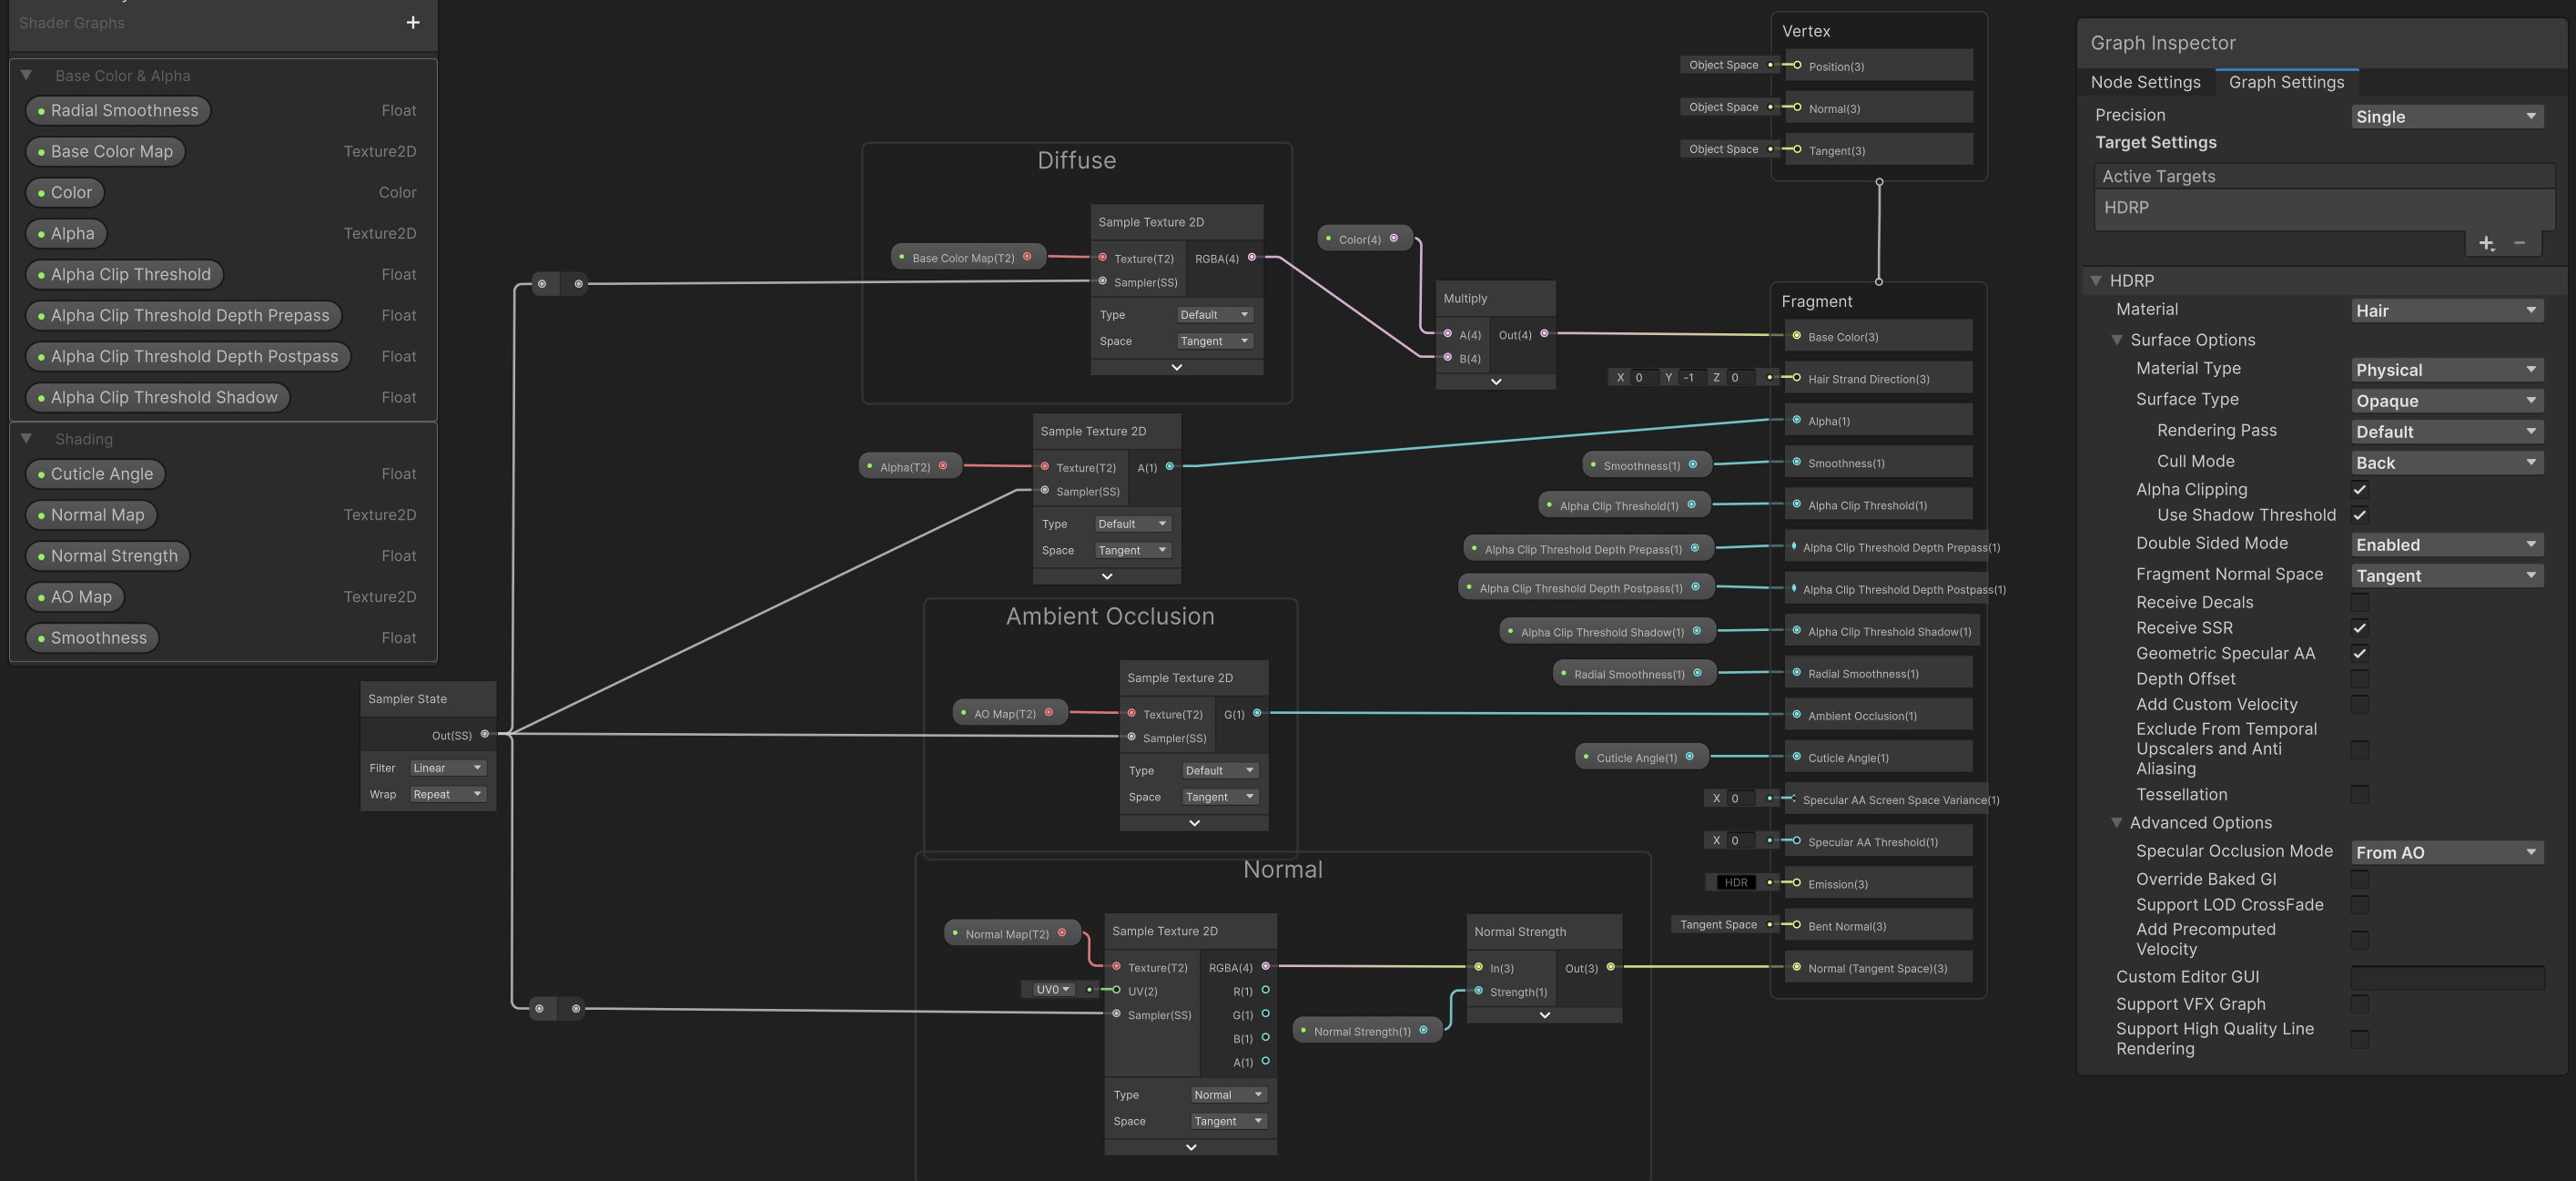
Task: Toggle the Geometric Specular AA checkbox
Action: (x=2359, y=654)
